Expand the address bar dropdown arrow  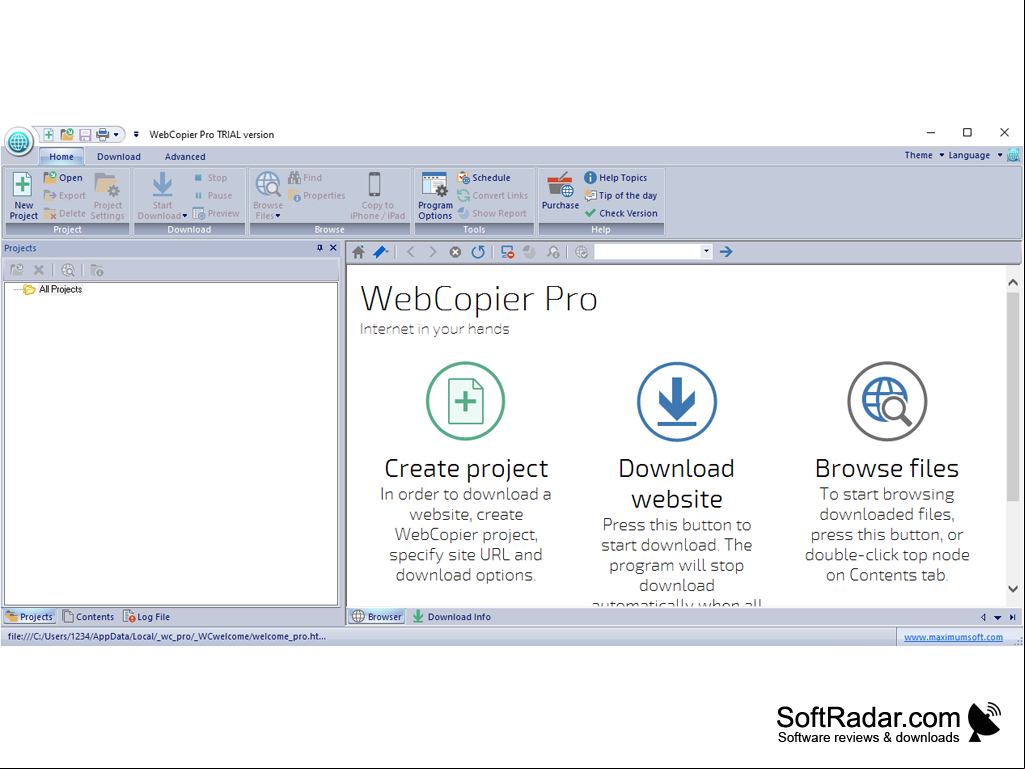click(x=706, y=252)
